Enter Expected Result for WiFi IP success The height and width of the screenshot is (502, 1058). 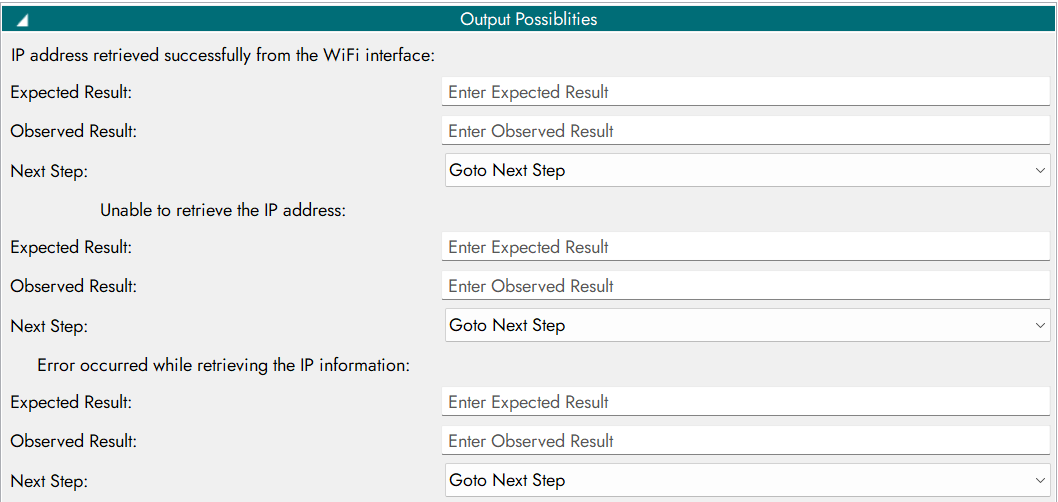tap(745, 92)
